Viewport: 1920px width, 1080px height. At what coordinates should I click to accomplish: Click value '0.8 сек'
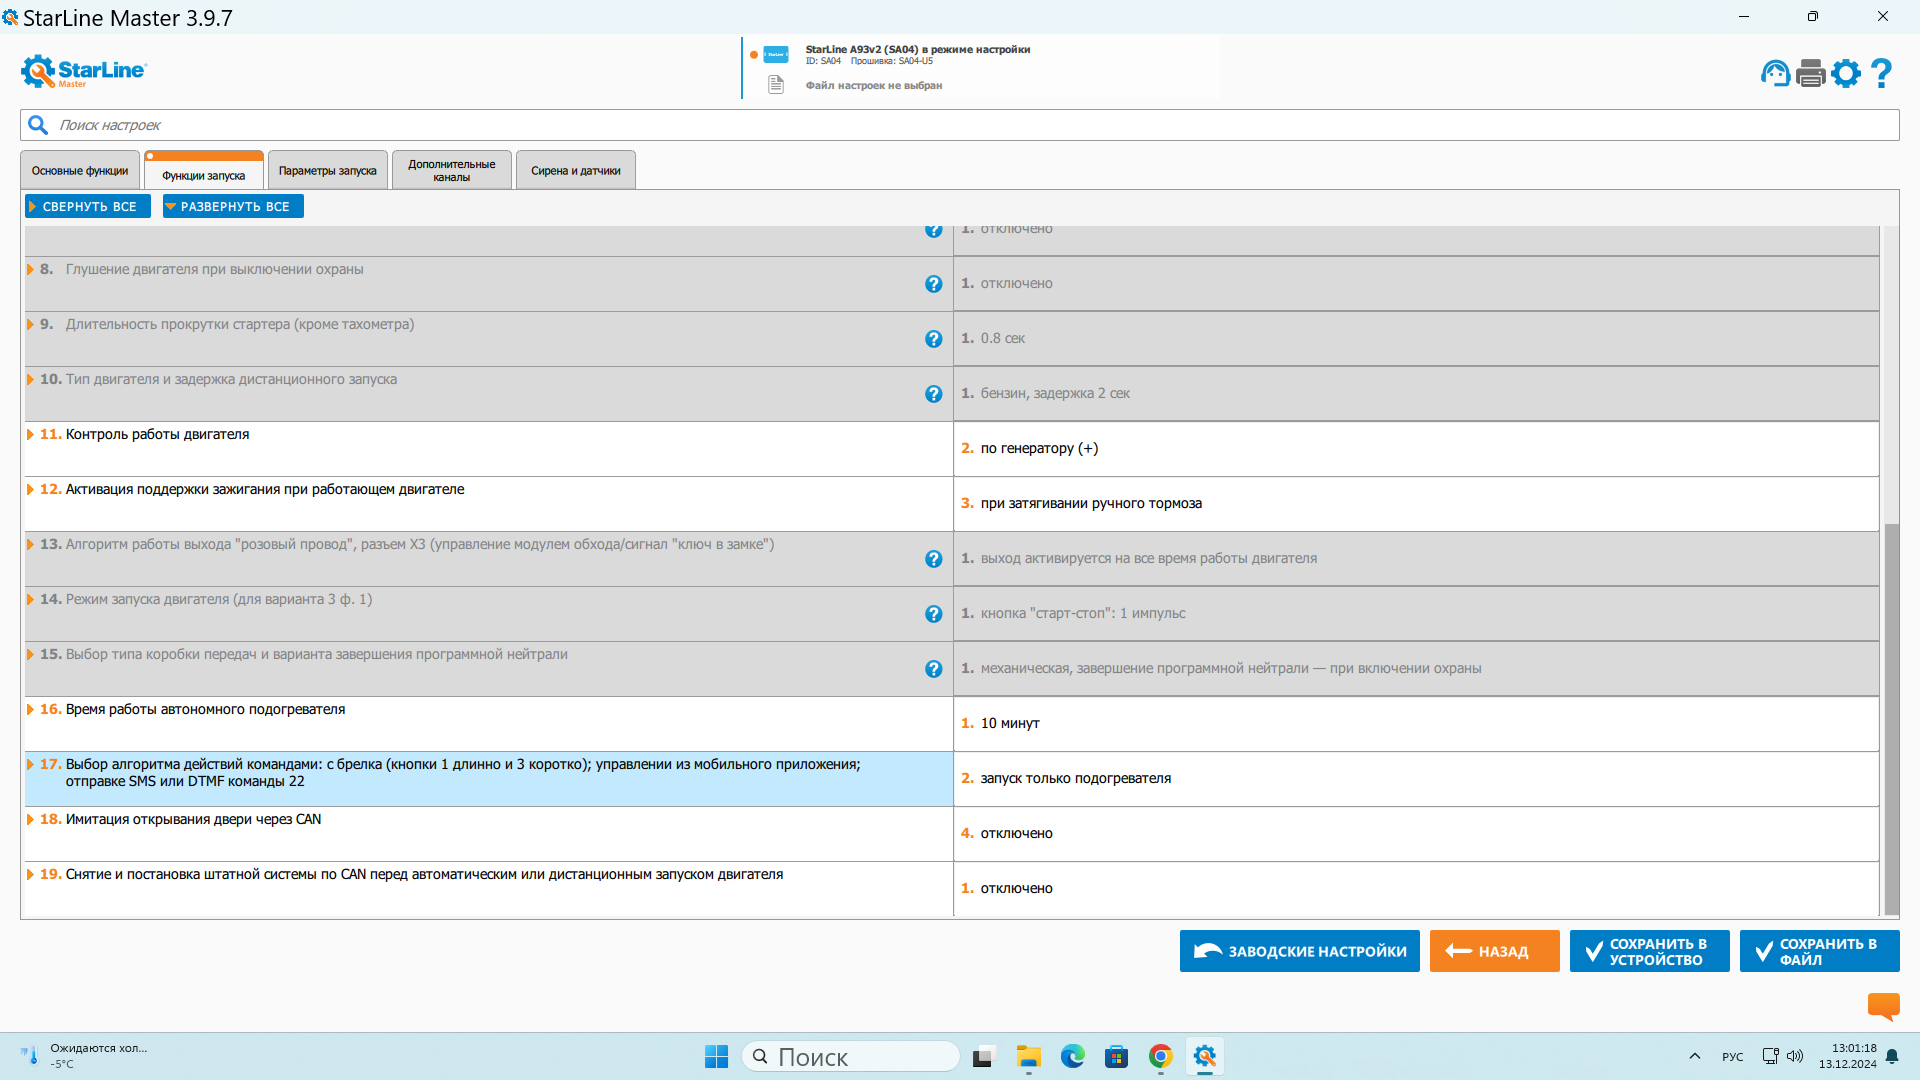[1002, 338]
